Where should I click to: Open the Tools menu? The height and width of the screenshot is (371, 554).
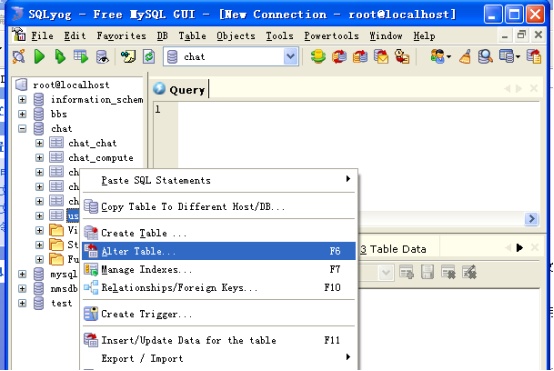pos(279,36)
